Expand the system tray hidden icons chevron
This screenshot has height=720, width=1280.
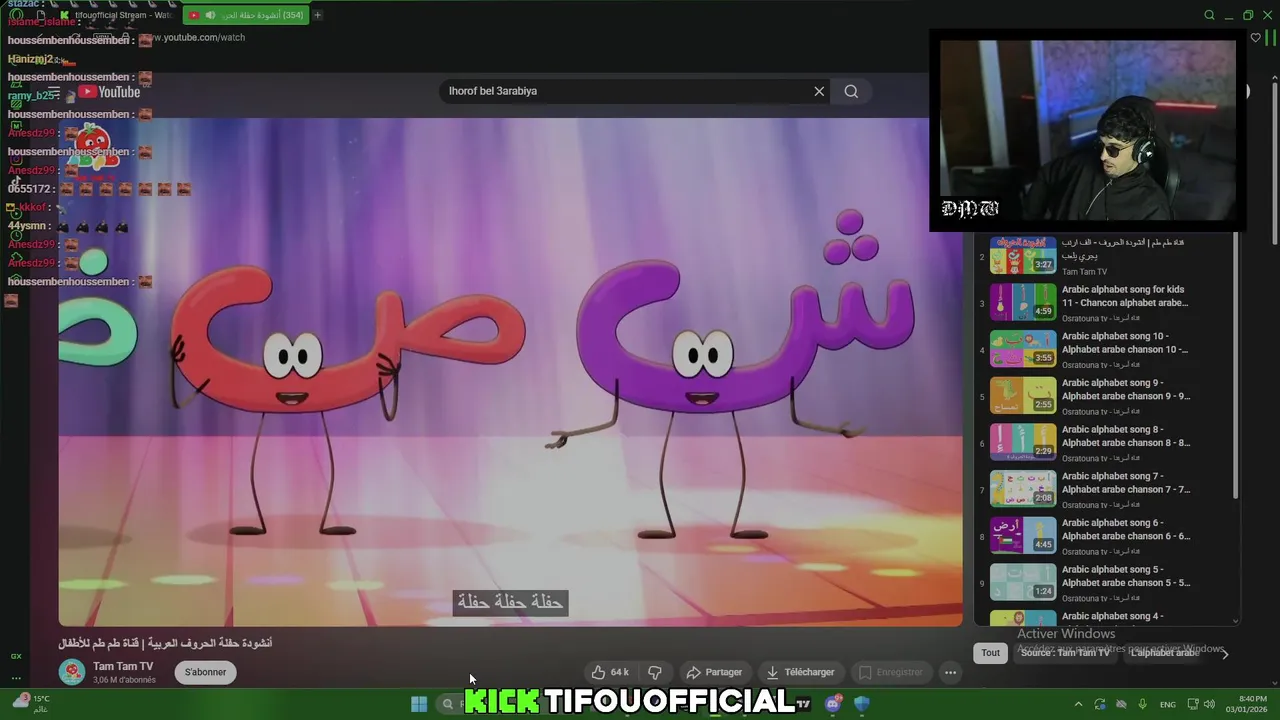pos(1078,704)
